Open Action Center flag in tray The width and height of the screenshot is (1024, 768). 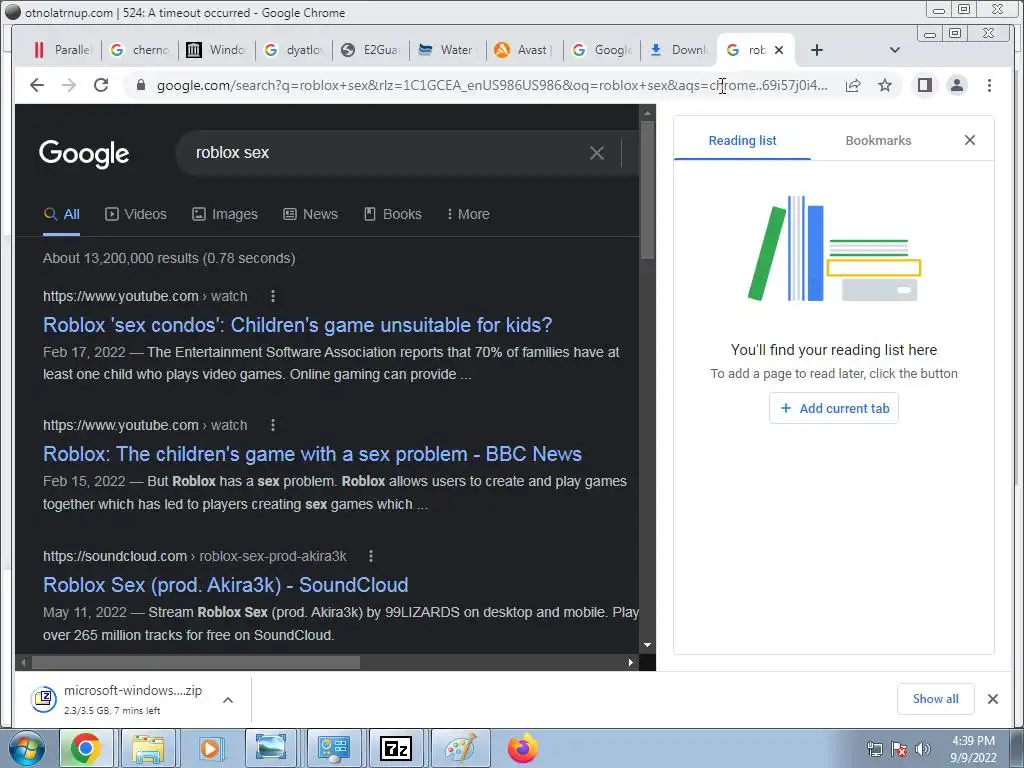(899, 749)
